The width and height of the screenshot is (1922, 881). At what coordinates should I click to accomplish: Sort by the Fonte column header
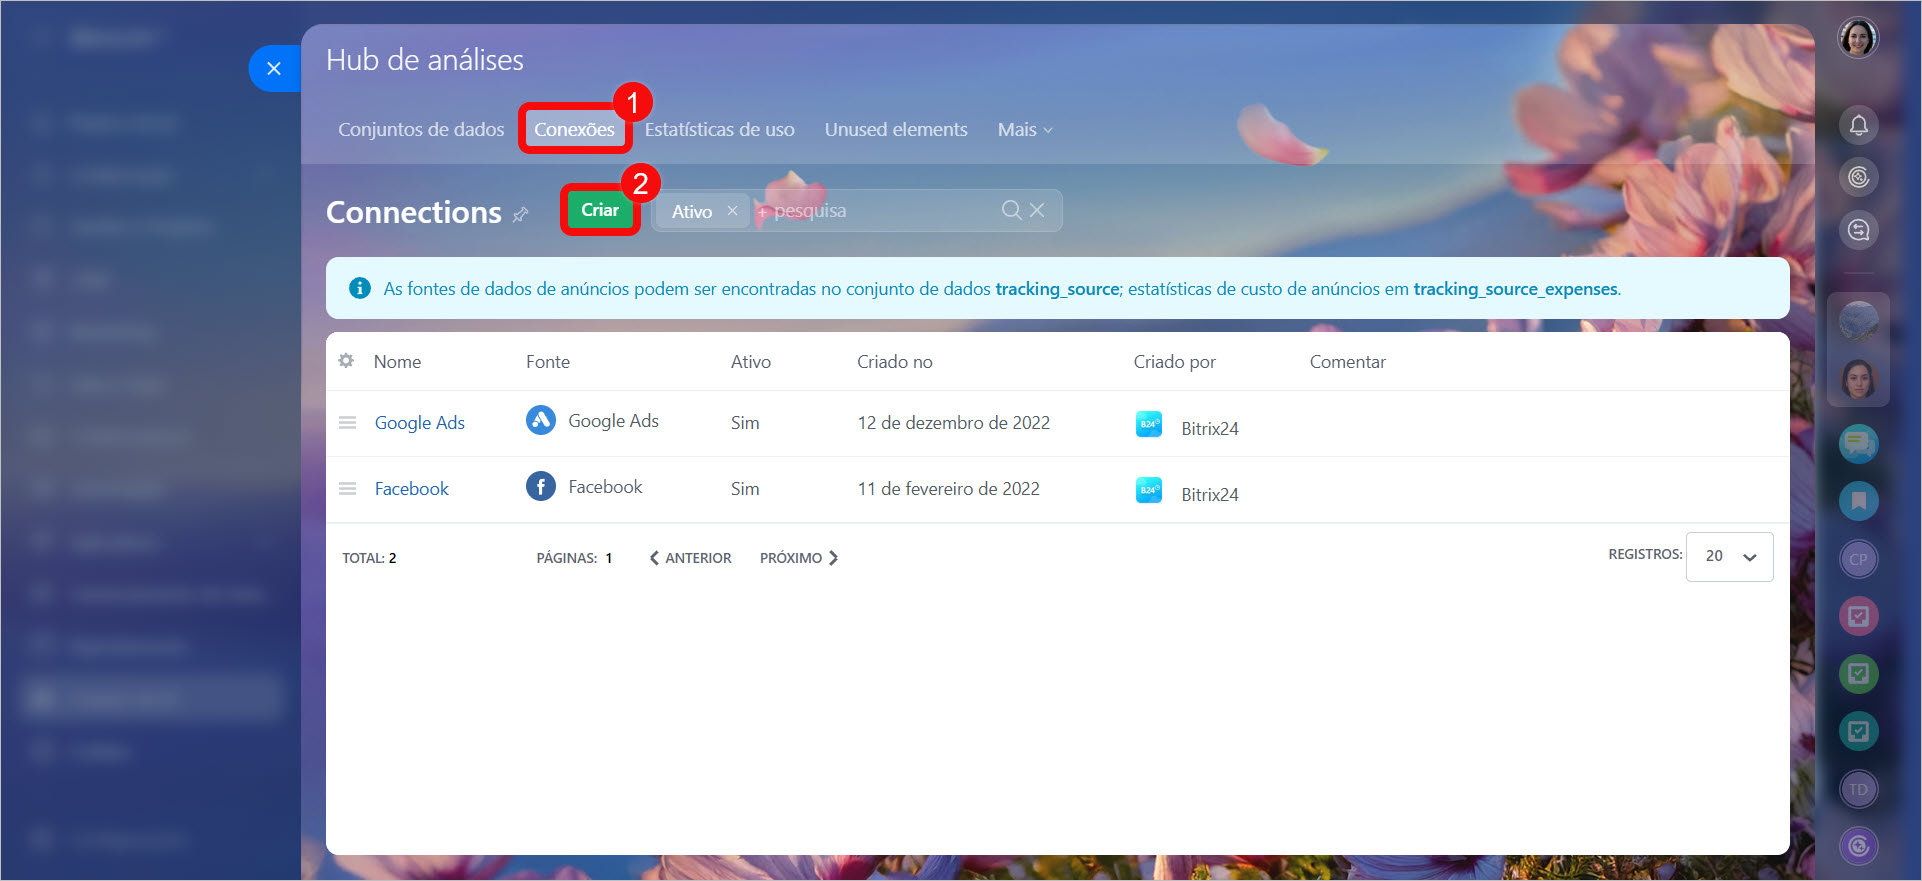coord(548,362)
